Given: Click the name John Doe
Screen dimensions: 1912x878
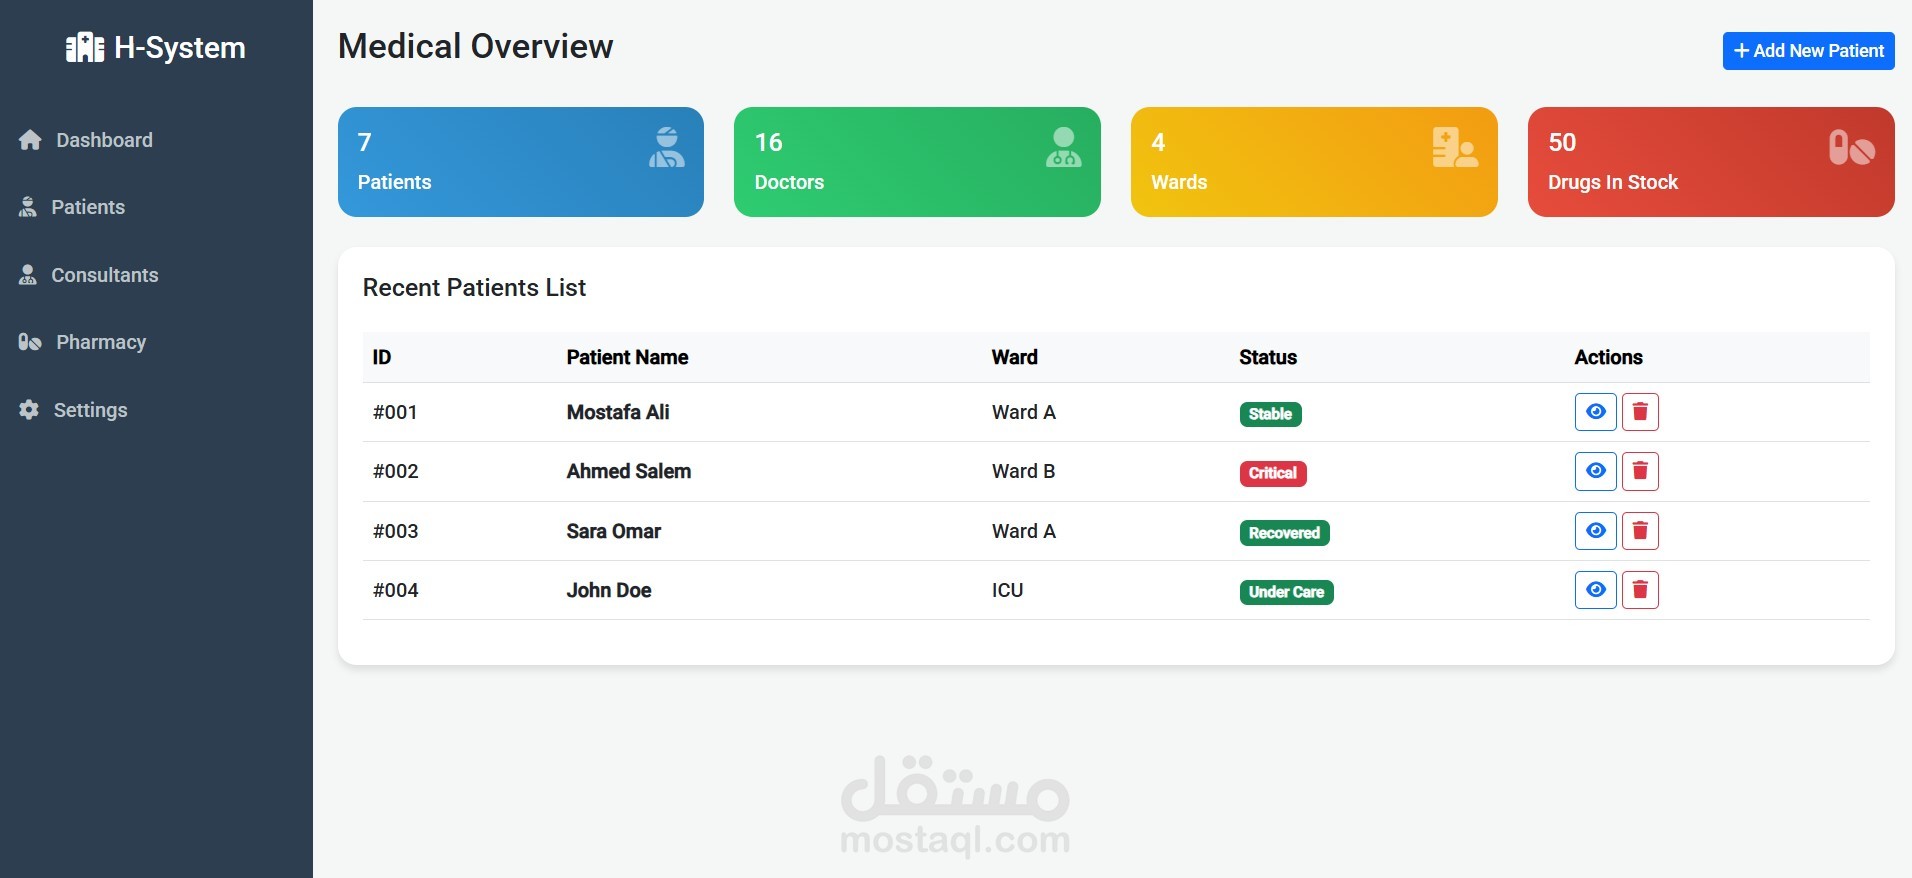Looking at the screenshot, I should [609, 590].
